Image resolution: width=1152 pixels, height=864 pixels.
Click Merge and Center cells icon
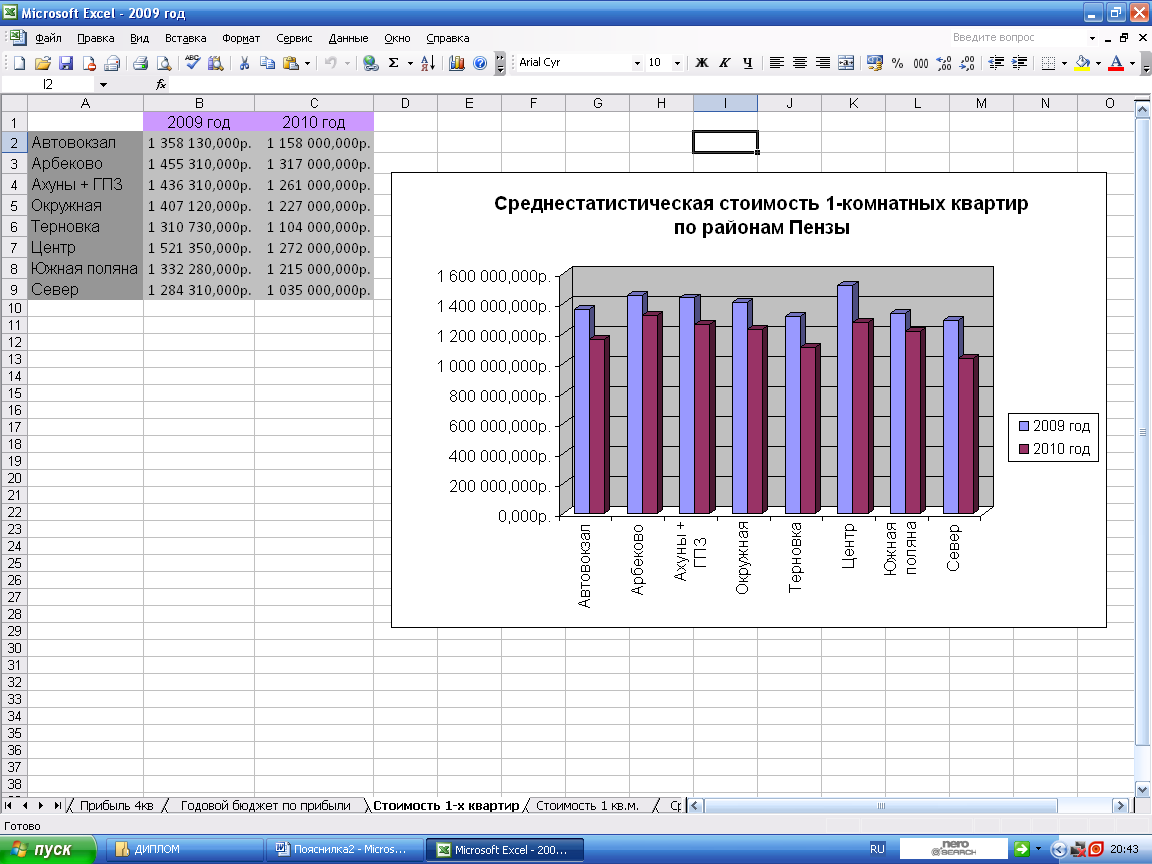pos(846,62)
